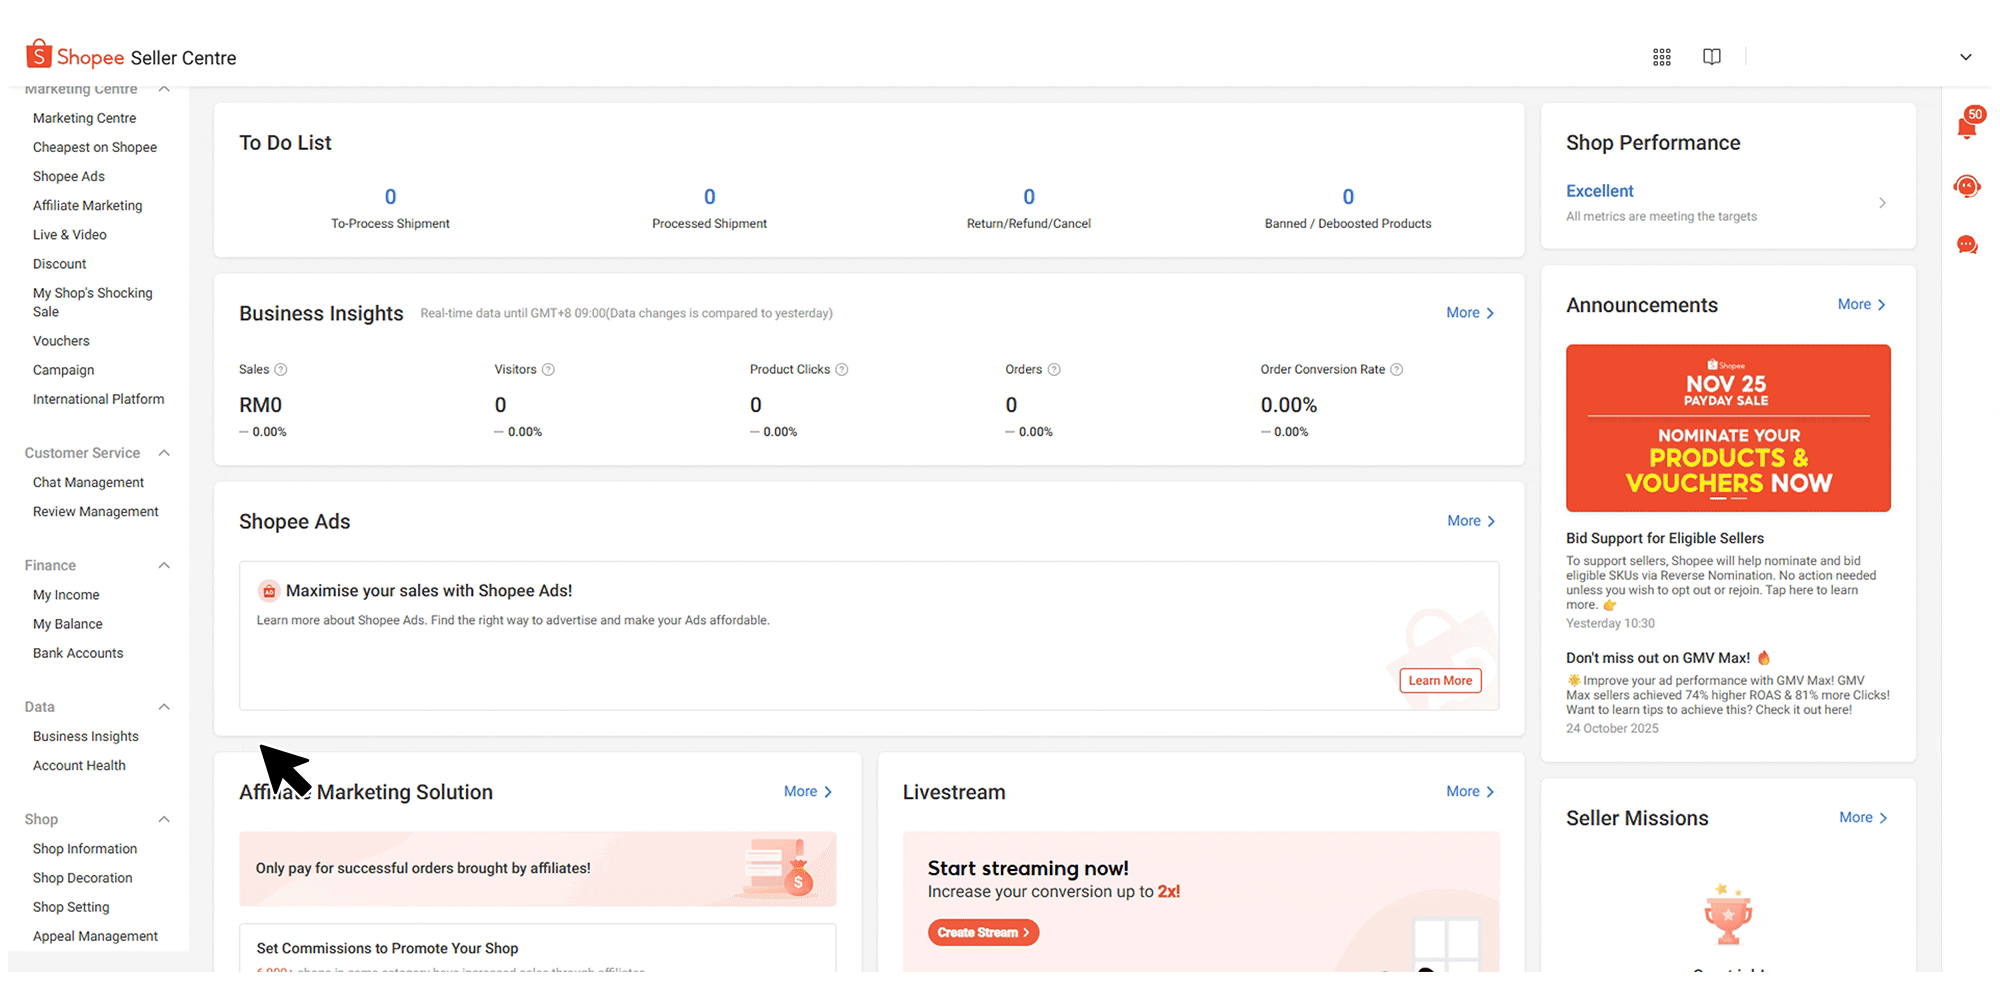Click More link in Business Insights
This screenshot has height=1000, width=2000.
1470,313
